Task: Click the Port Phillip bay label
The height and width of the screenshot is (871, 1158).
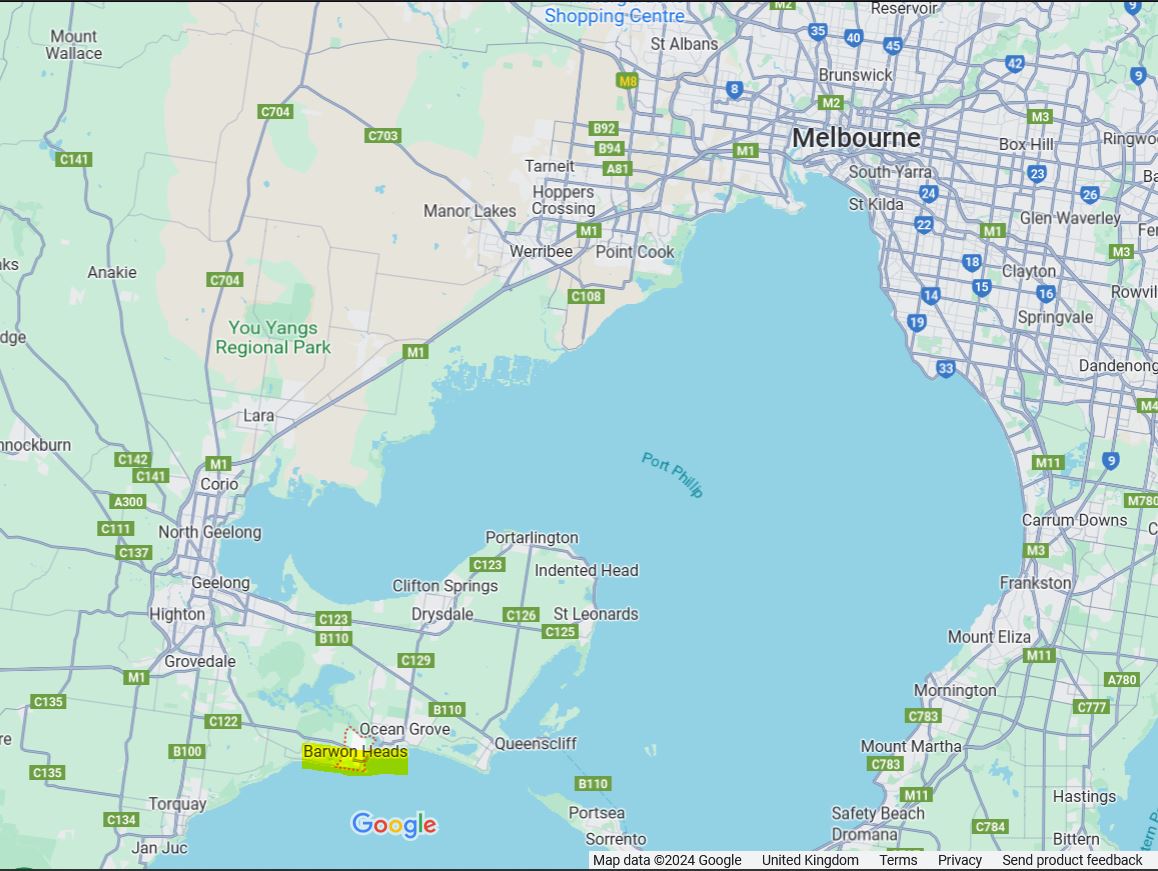Action: [x=673, y=474]
